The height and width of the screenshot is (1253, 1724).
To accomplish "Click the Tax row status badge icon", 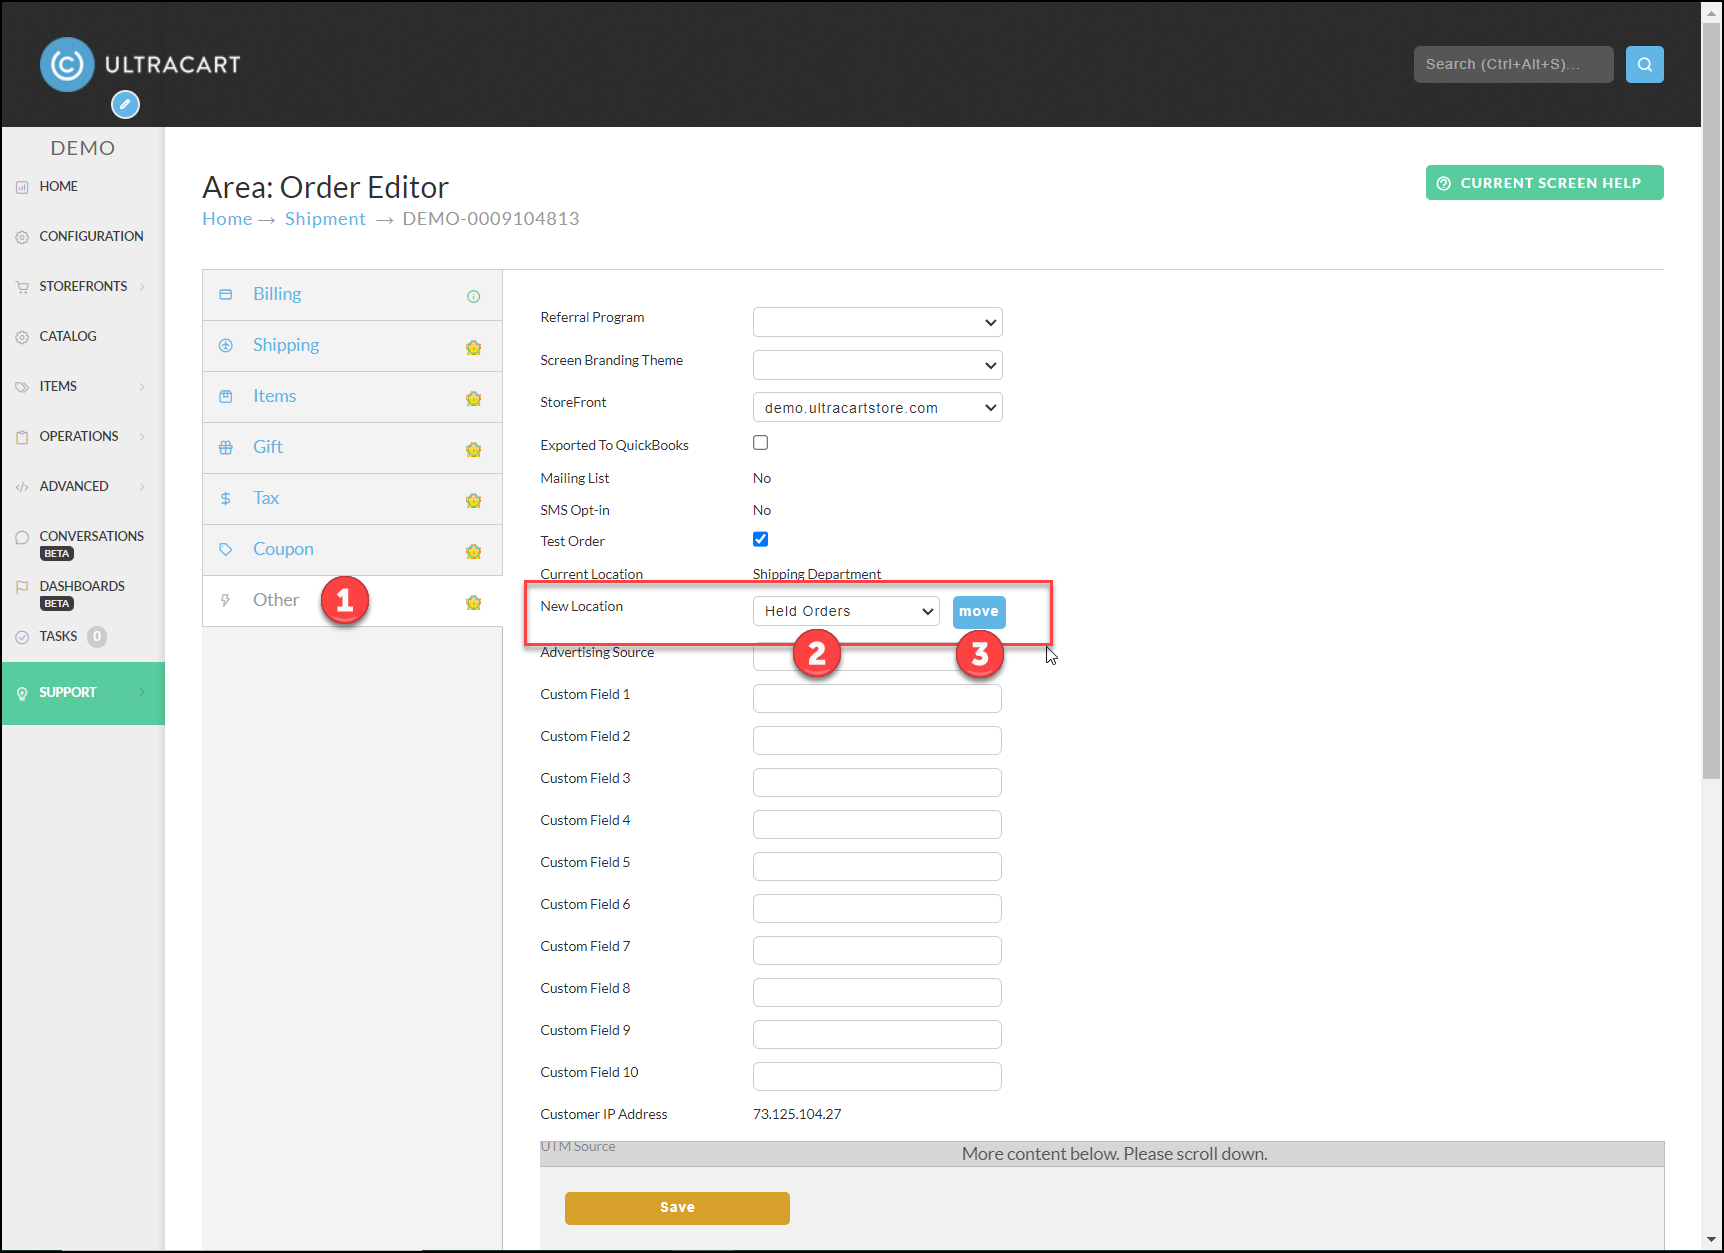I will (x=474, y=500).
